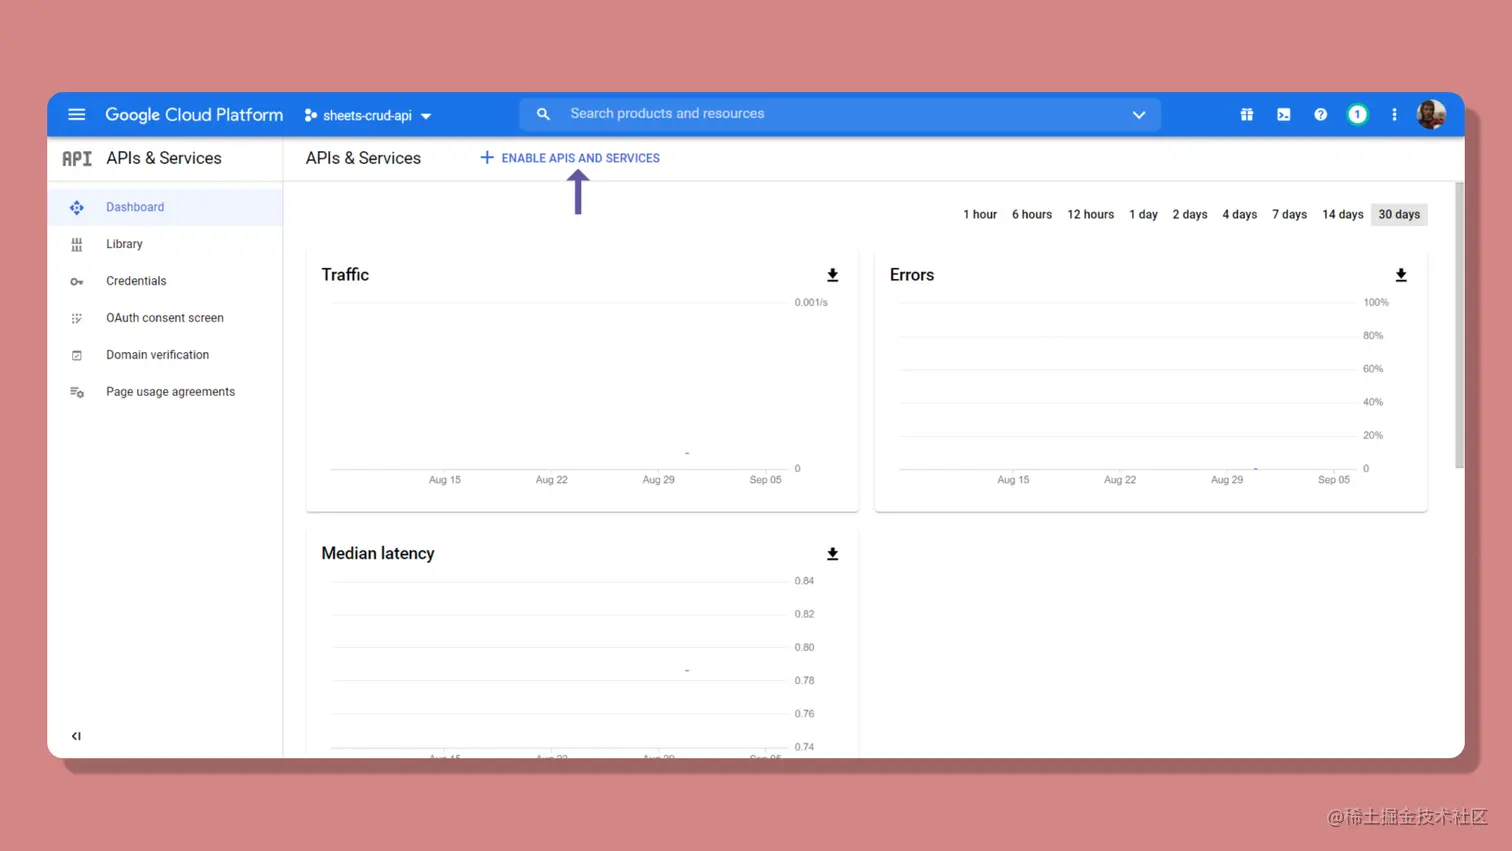Open the Help question mark icon
Screen dimensions: 1512x851
(x=1320, y=114)
